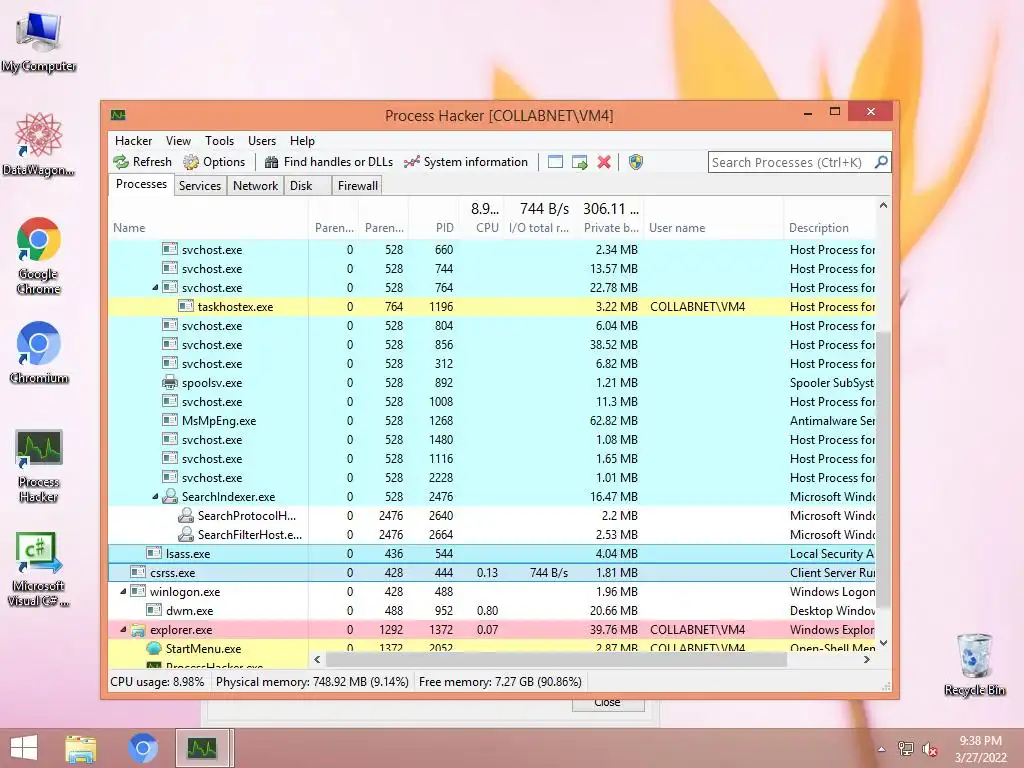
Task: Open File Explorer from the taskbar
Action: pos(80,748)
